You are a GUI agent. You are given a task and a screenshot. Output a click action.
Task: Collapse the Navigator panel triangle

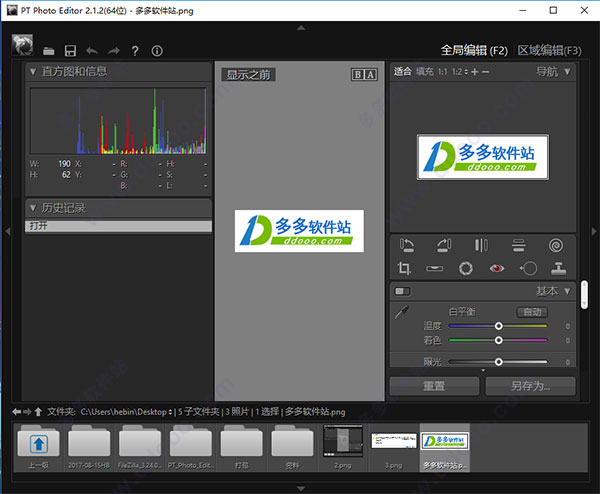click(567, 72)
